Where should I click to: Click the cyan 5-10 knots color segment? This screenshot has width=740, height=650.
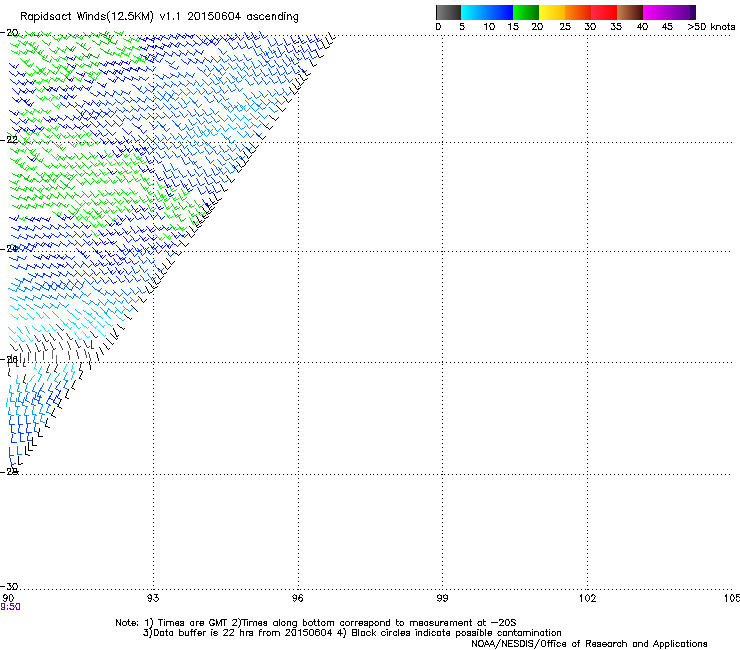tap(474, 12)
